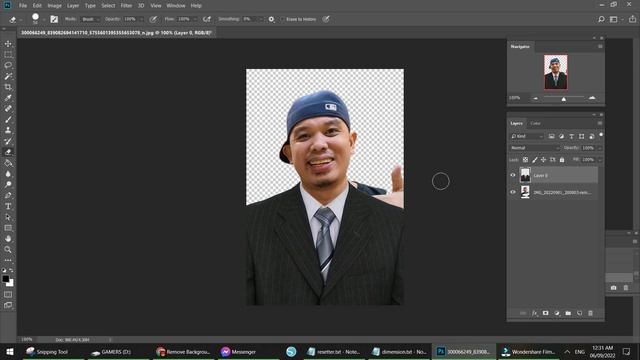The width and height of the screenshot is (640, 360).
Task: Click the Share icon
Action: (x=632, y=19)
